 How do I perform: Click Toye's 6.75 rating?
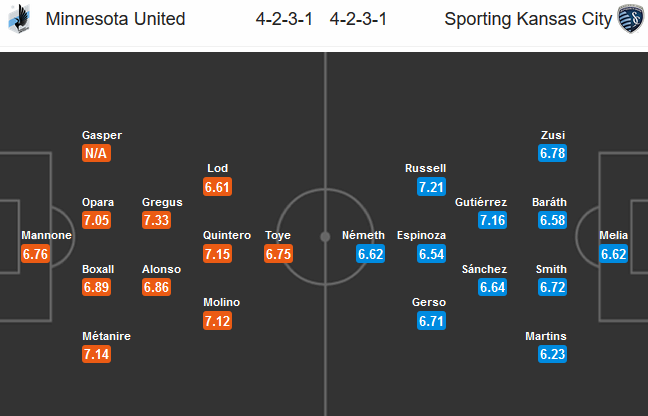(279, 254)
